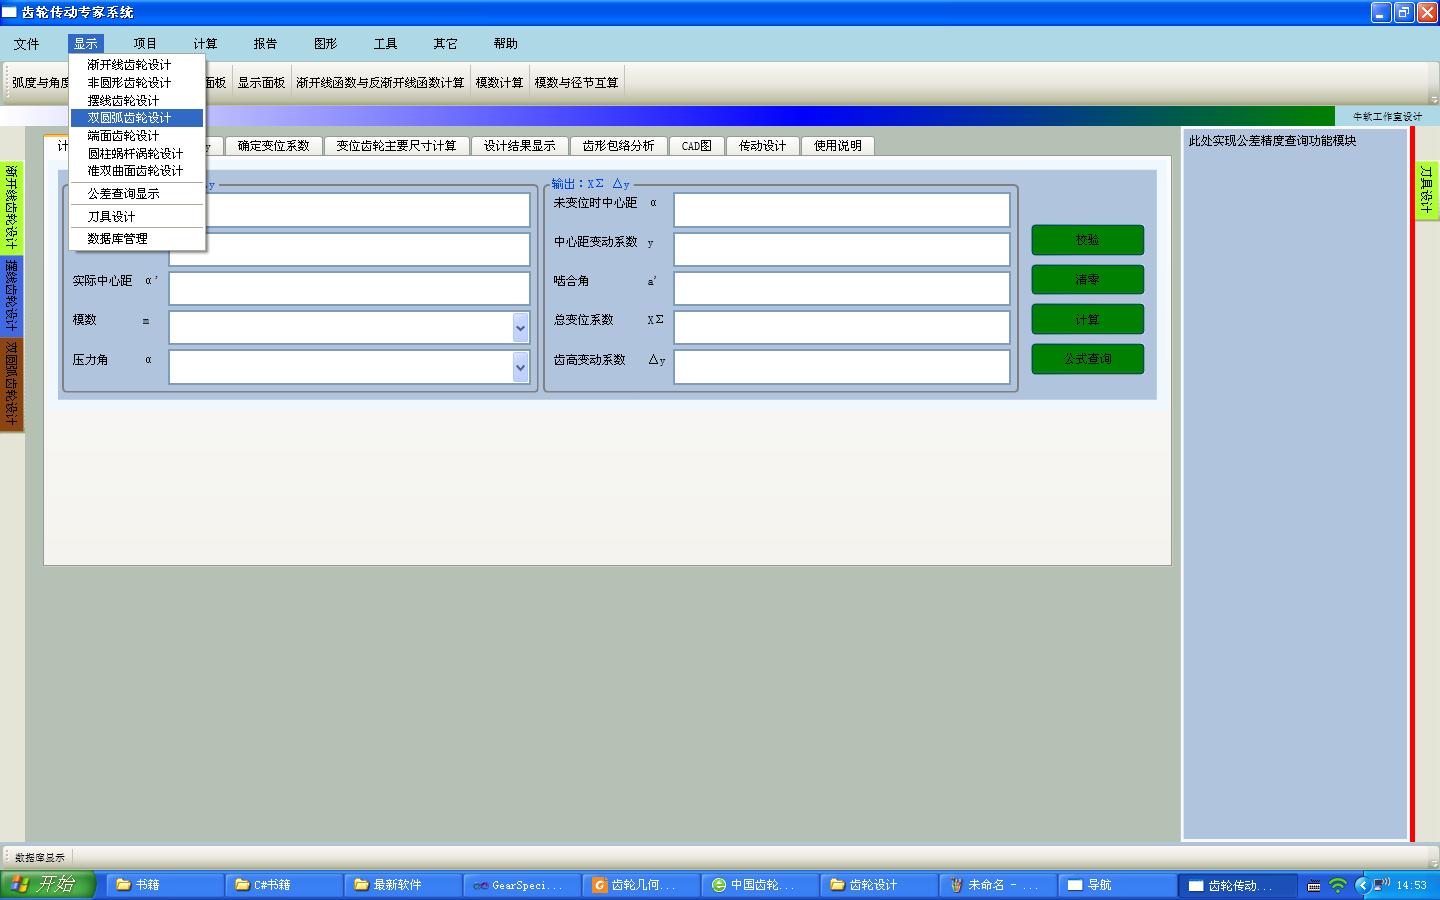This screenshot has height=900, width=1440.
Task: Click the 啮合角 output field
Action: (842, 288)
